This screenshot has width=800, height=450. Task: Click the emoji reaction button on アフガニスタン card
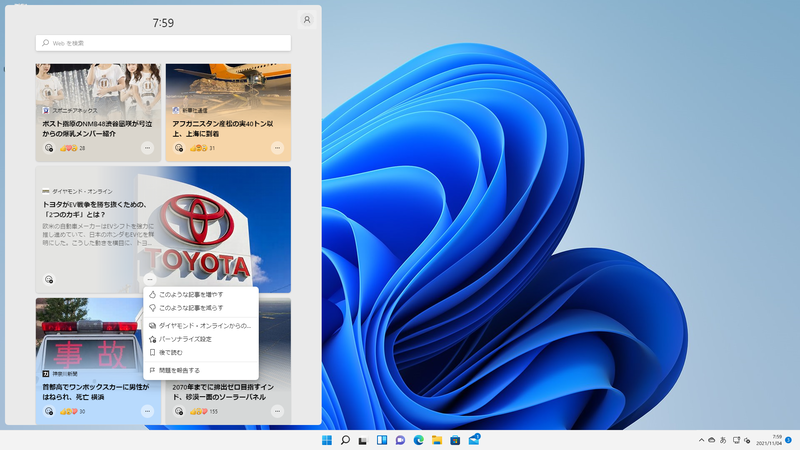[x=179, y=148]
